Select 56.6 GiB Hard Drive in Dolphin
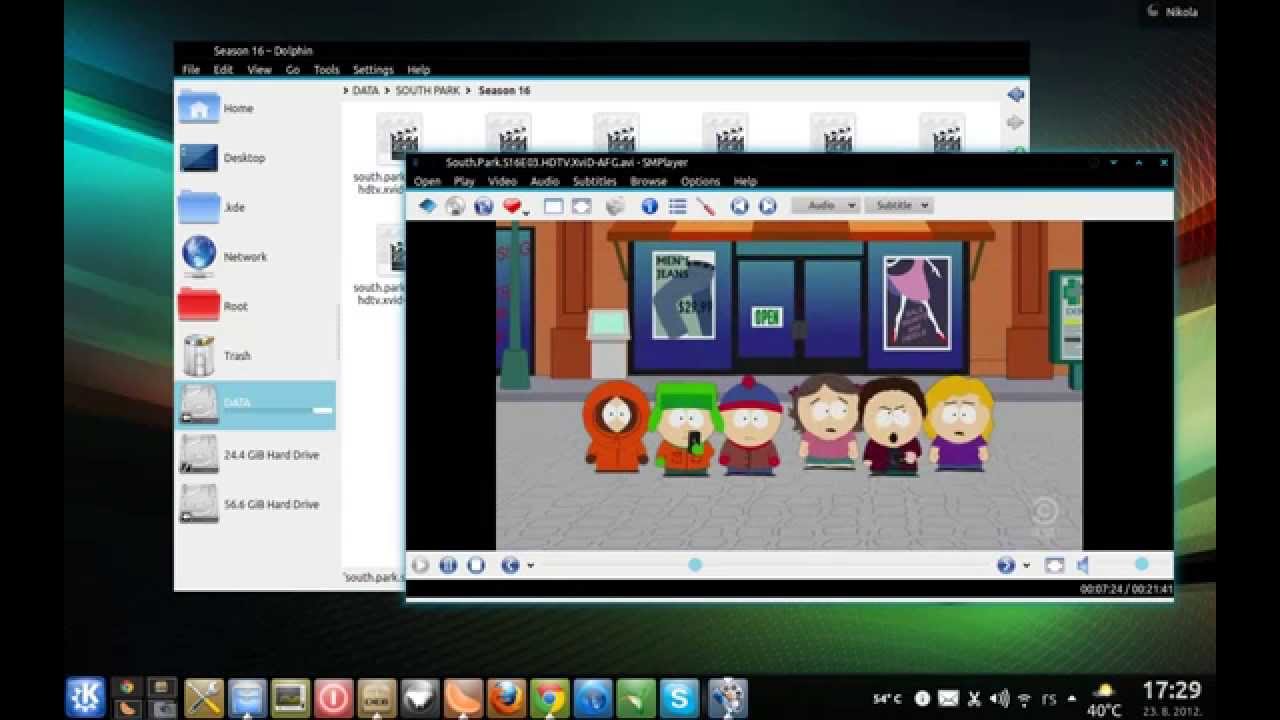1280x720 pixels. tap(256, 504)
